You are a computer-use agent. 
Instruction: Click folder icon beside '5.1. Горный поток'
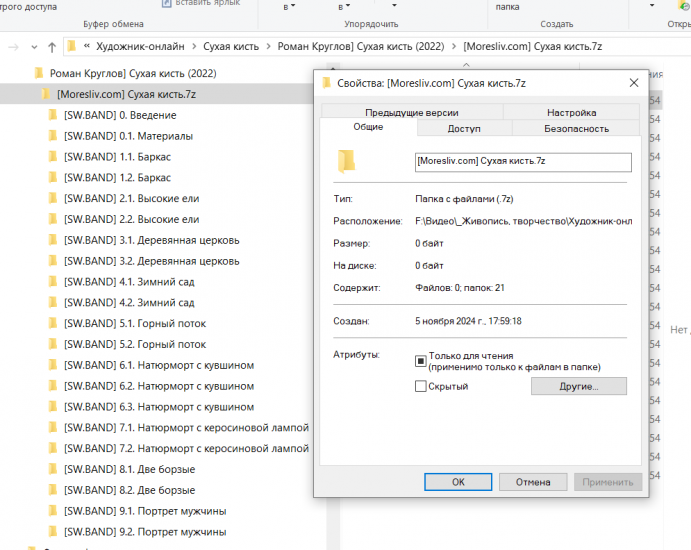click(x=53, y=323)
